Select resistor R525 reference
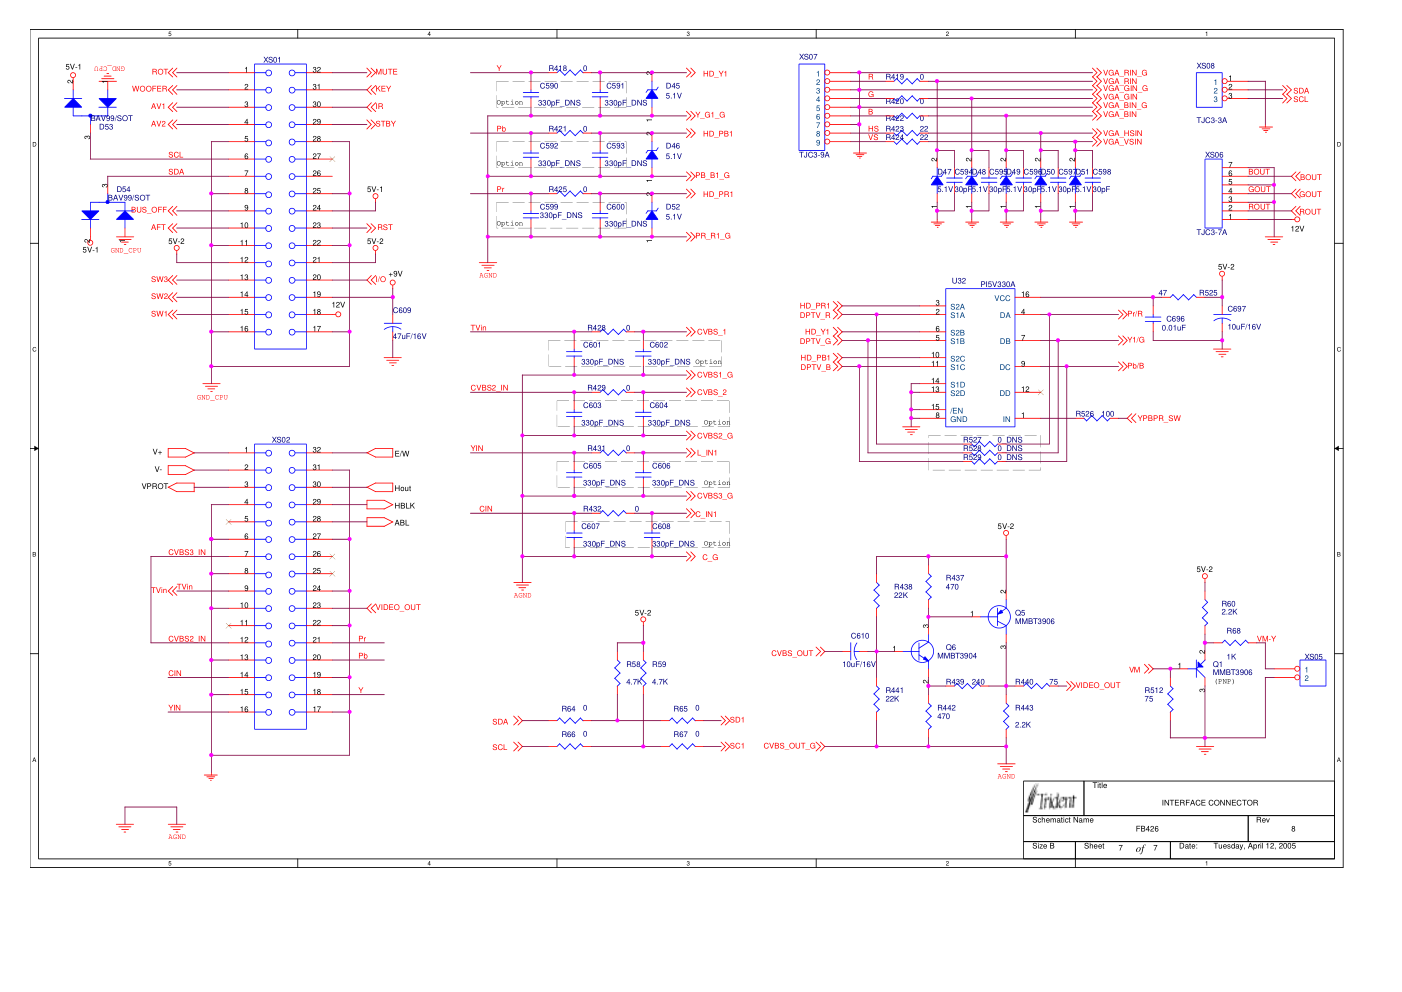Viewport: 1402px width, 992px height. tap(1208, 293)
